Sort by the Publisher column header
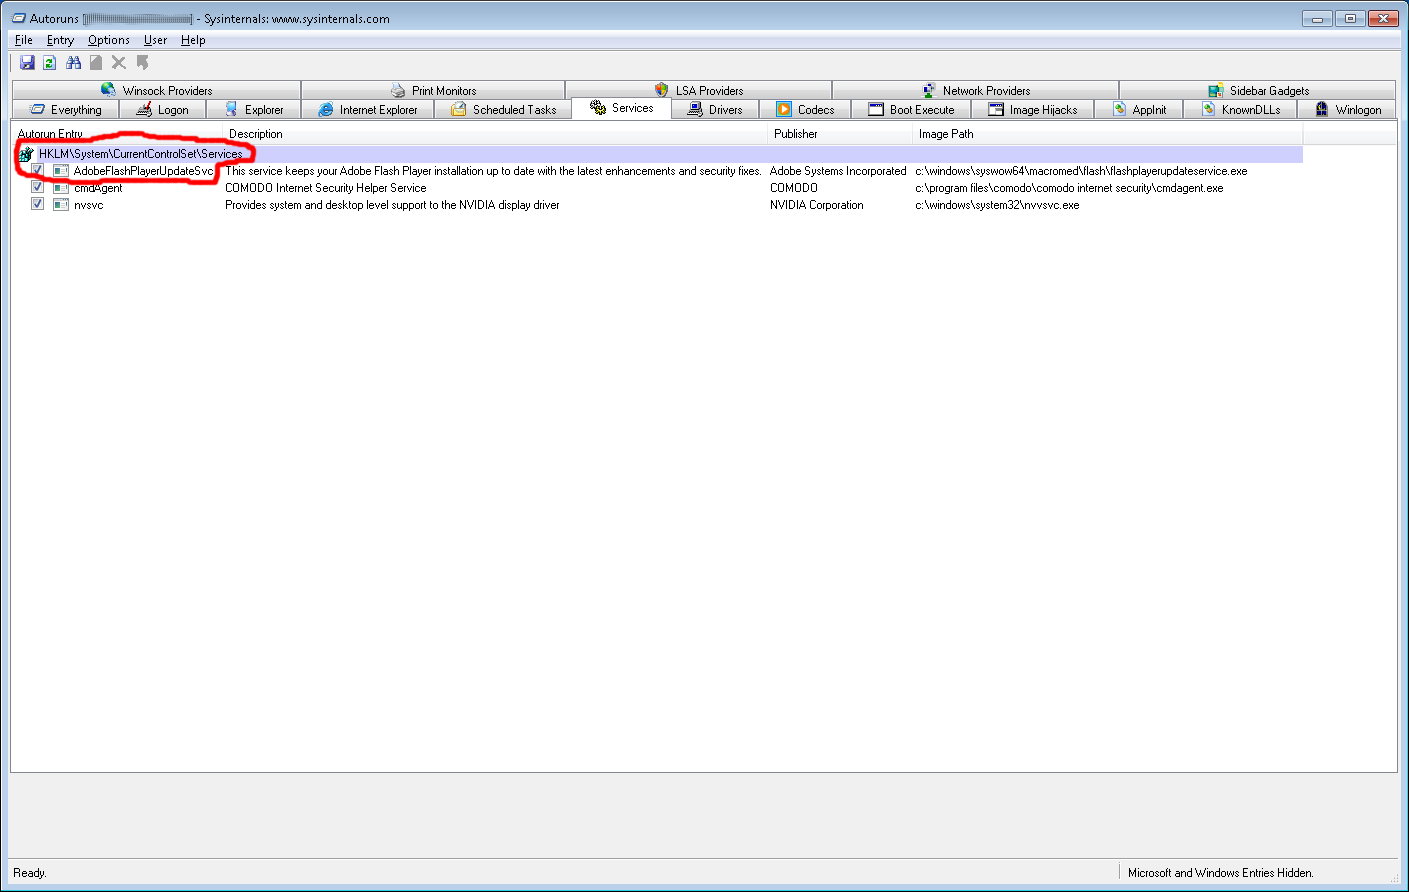Screen dimensions: 1409x892 pyautogui.click(x=841, y=134)
